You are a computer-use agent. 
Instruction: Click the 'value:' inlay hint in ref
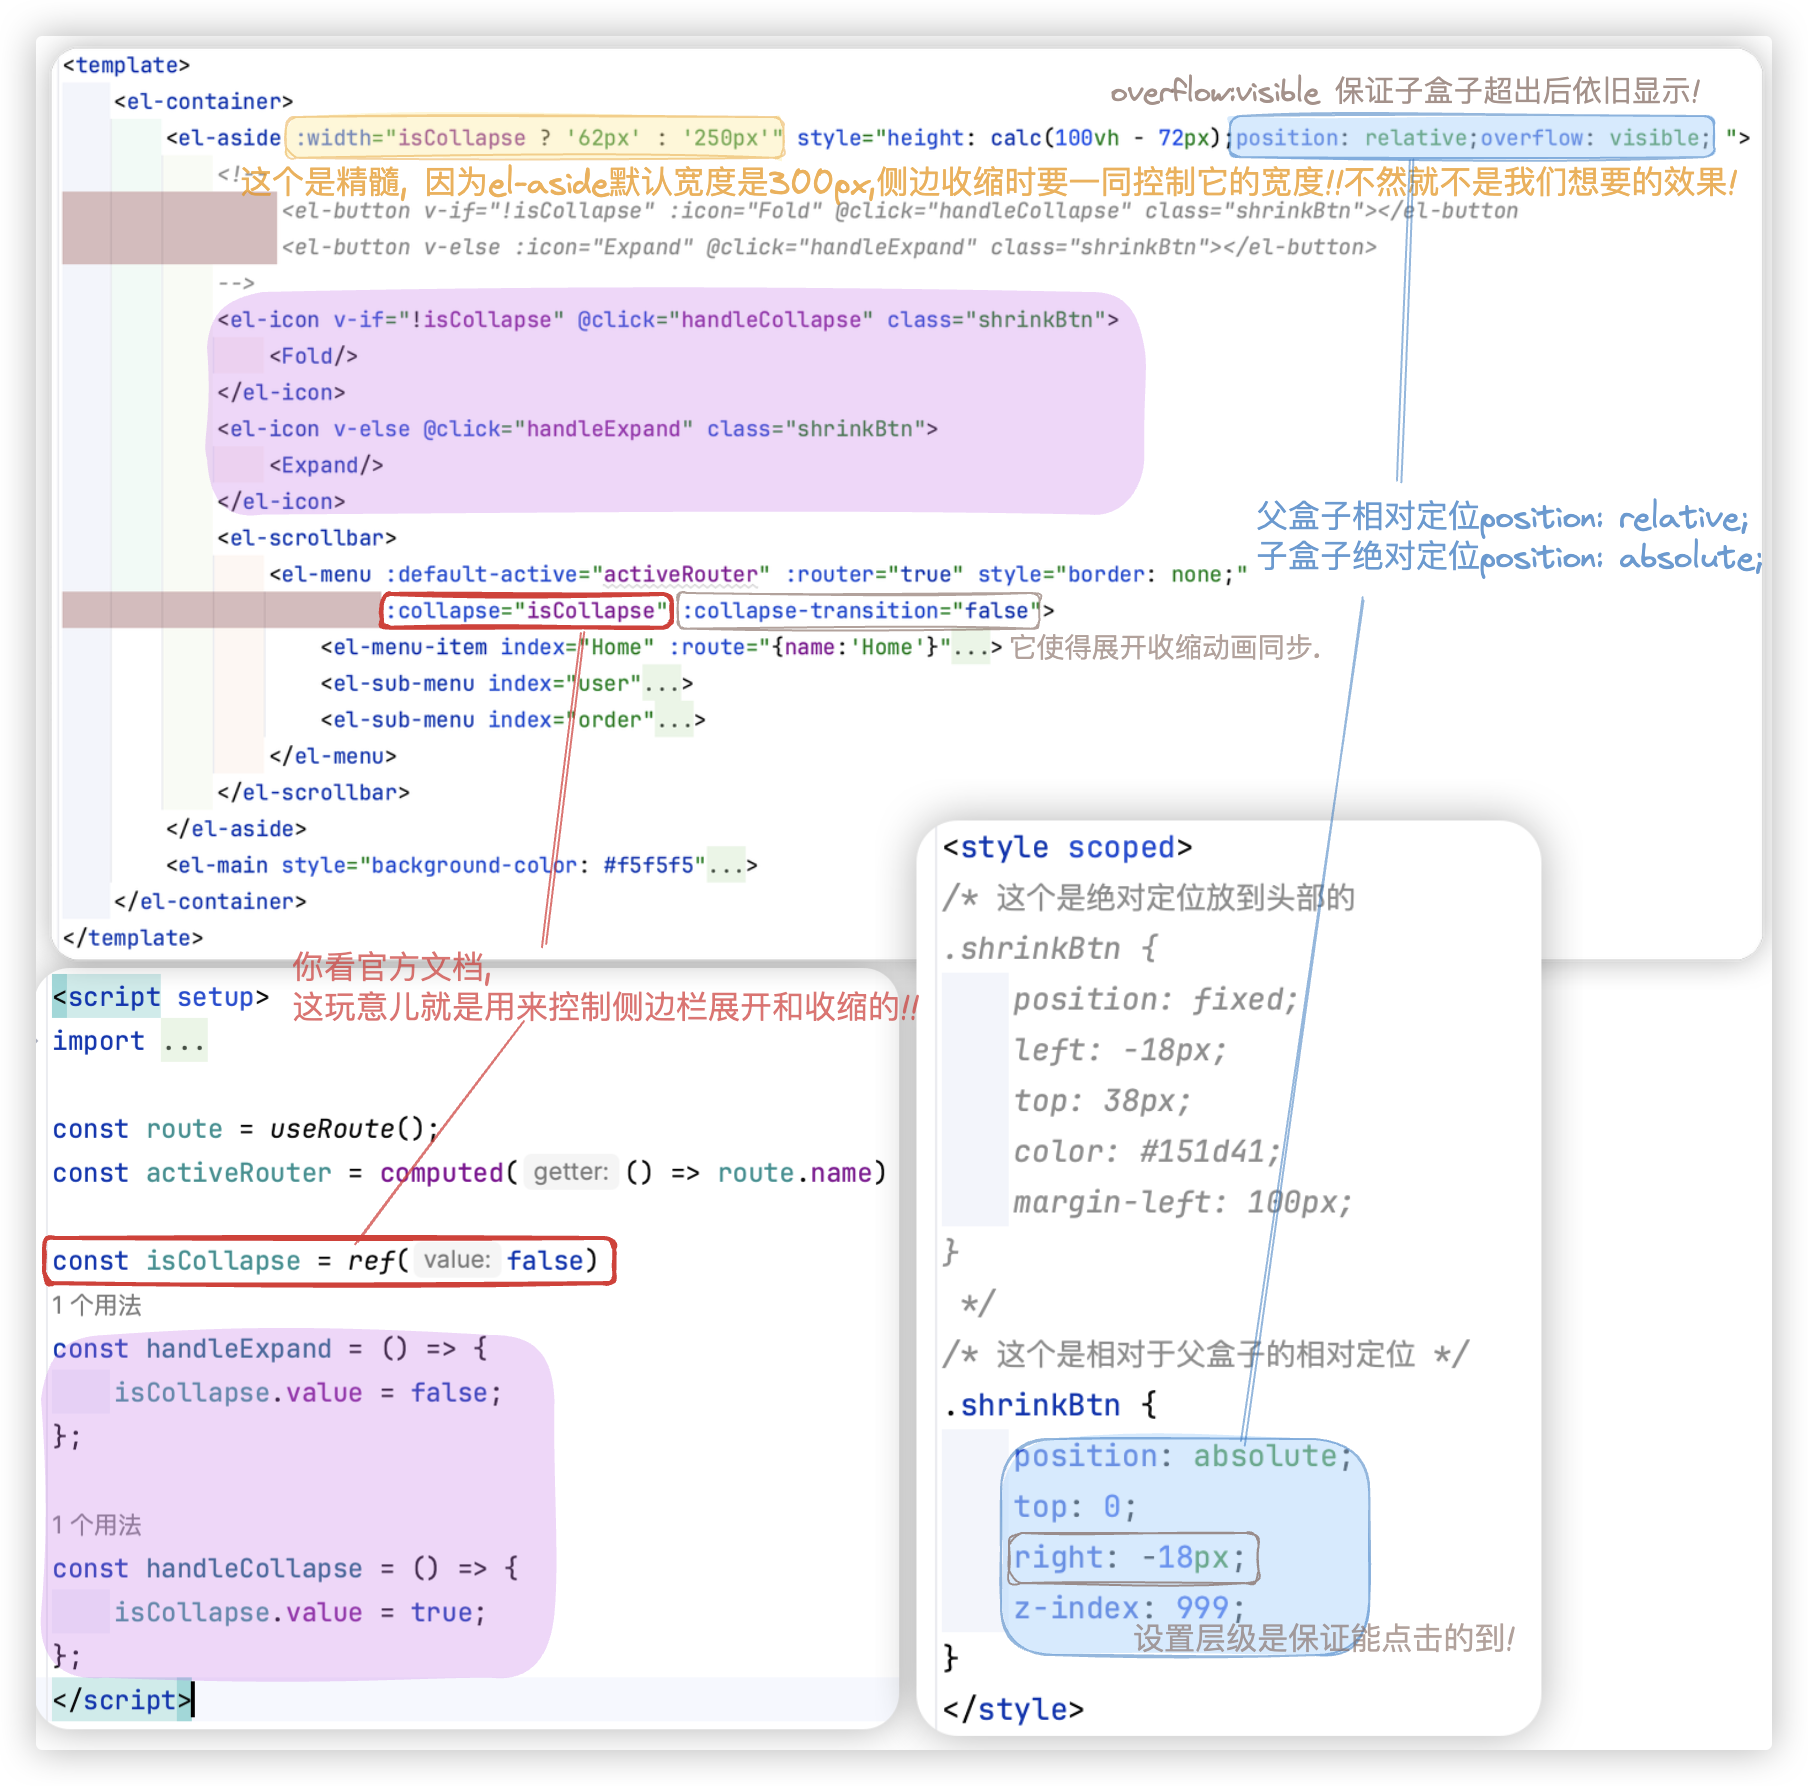coord(456,1260)
